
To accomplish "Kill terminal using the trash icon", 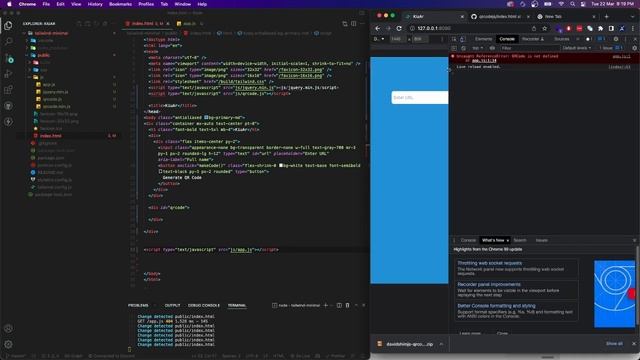I will [347, 305].
